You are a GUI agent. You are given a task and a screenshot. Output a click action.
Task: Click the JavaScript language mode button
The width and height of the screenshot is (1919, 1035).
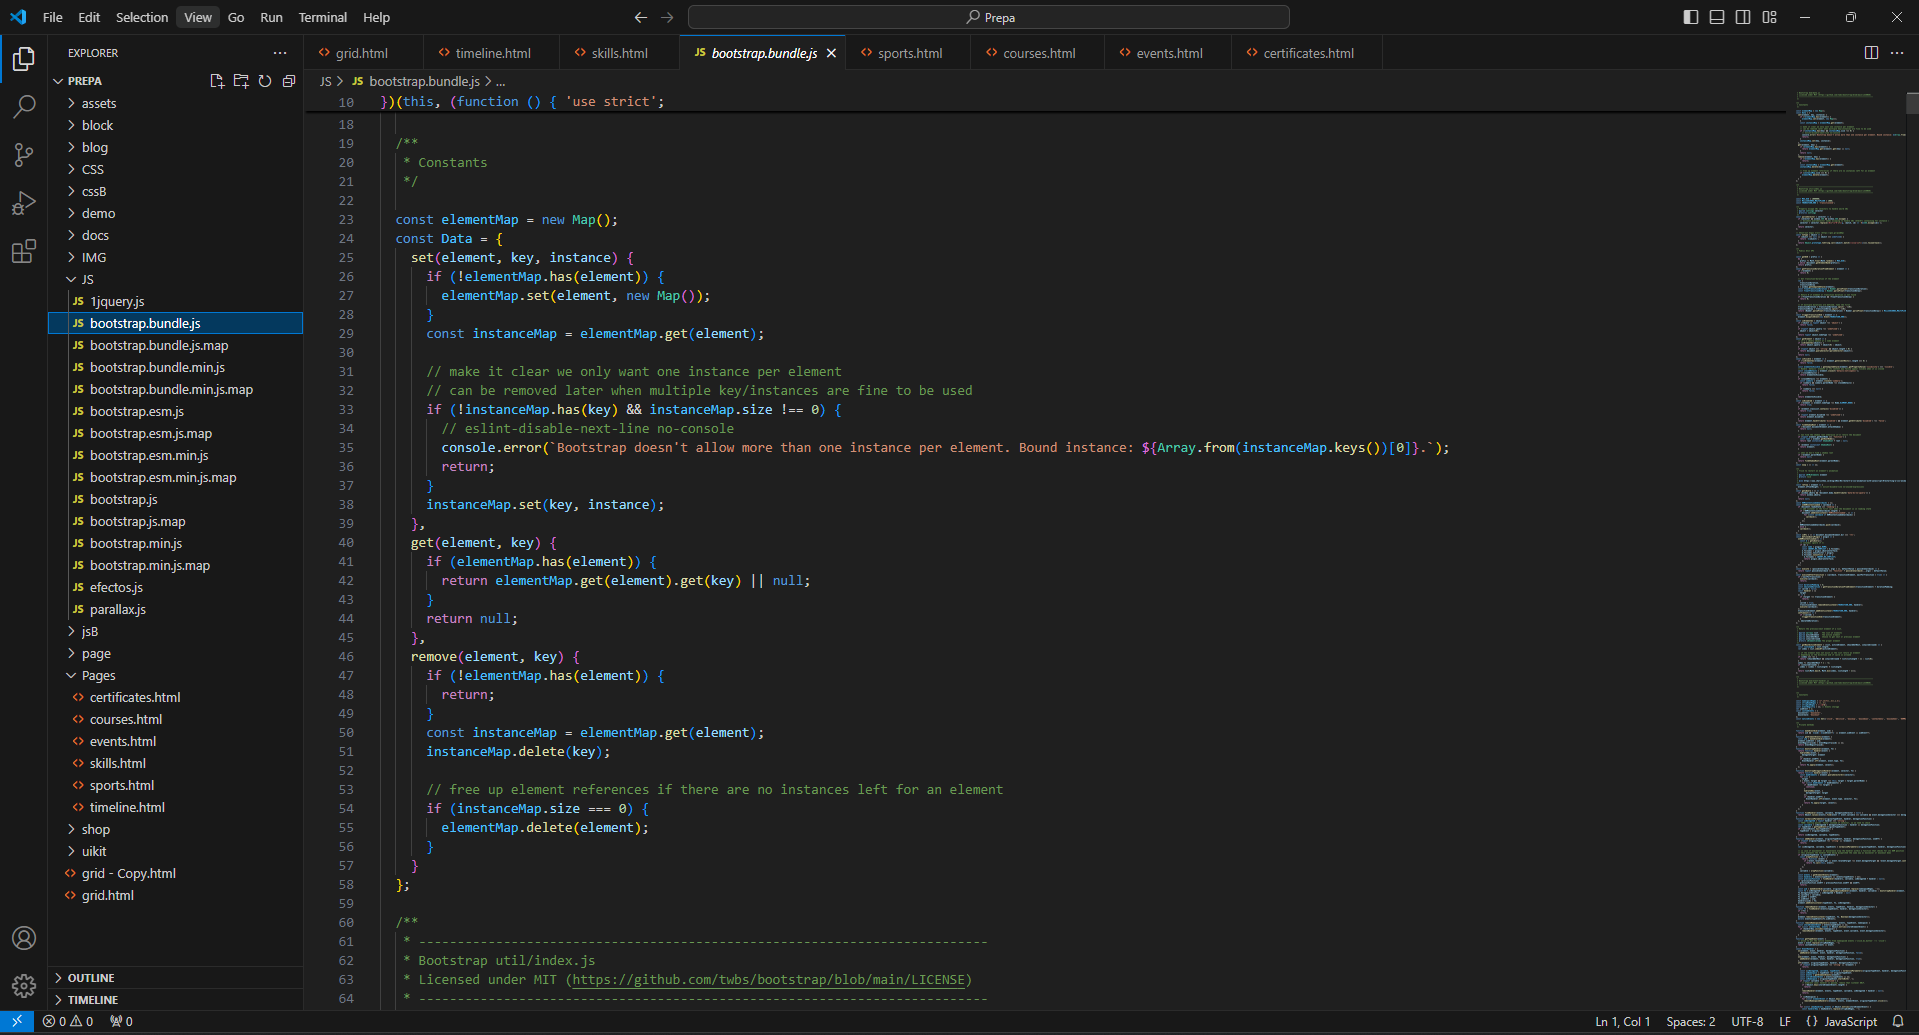click(1850, 1021)
